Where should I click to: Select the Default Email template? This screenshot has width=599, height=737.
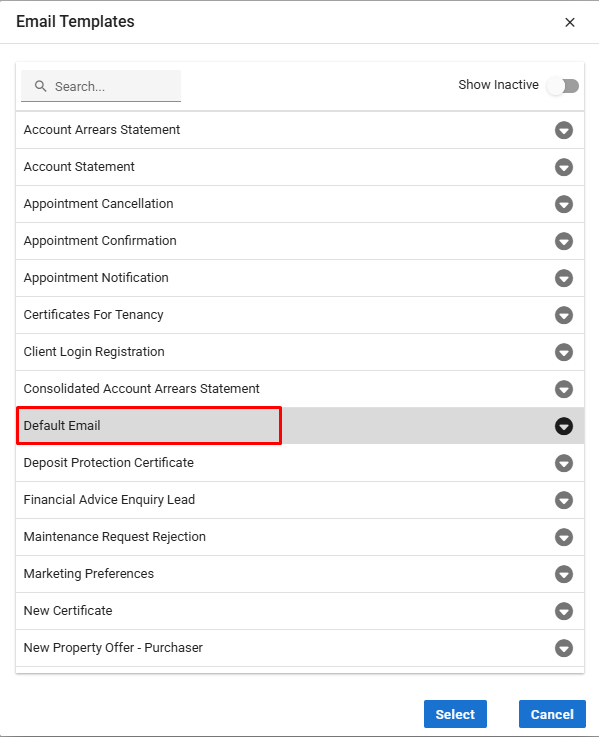pos(300,426)
